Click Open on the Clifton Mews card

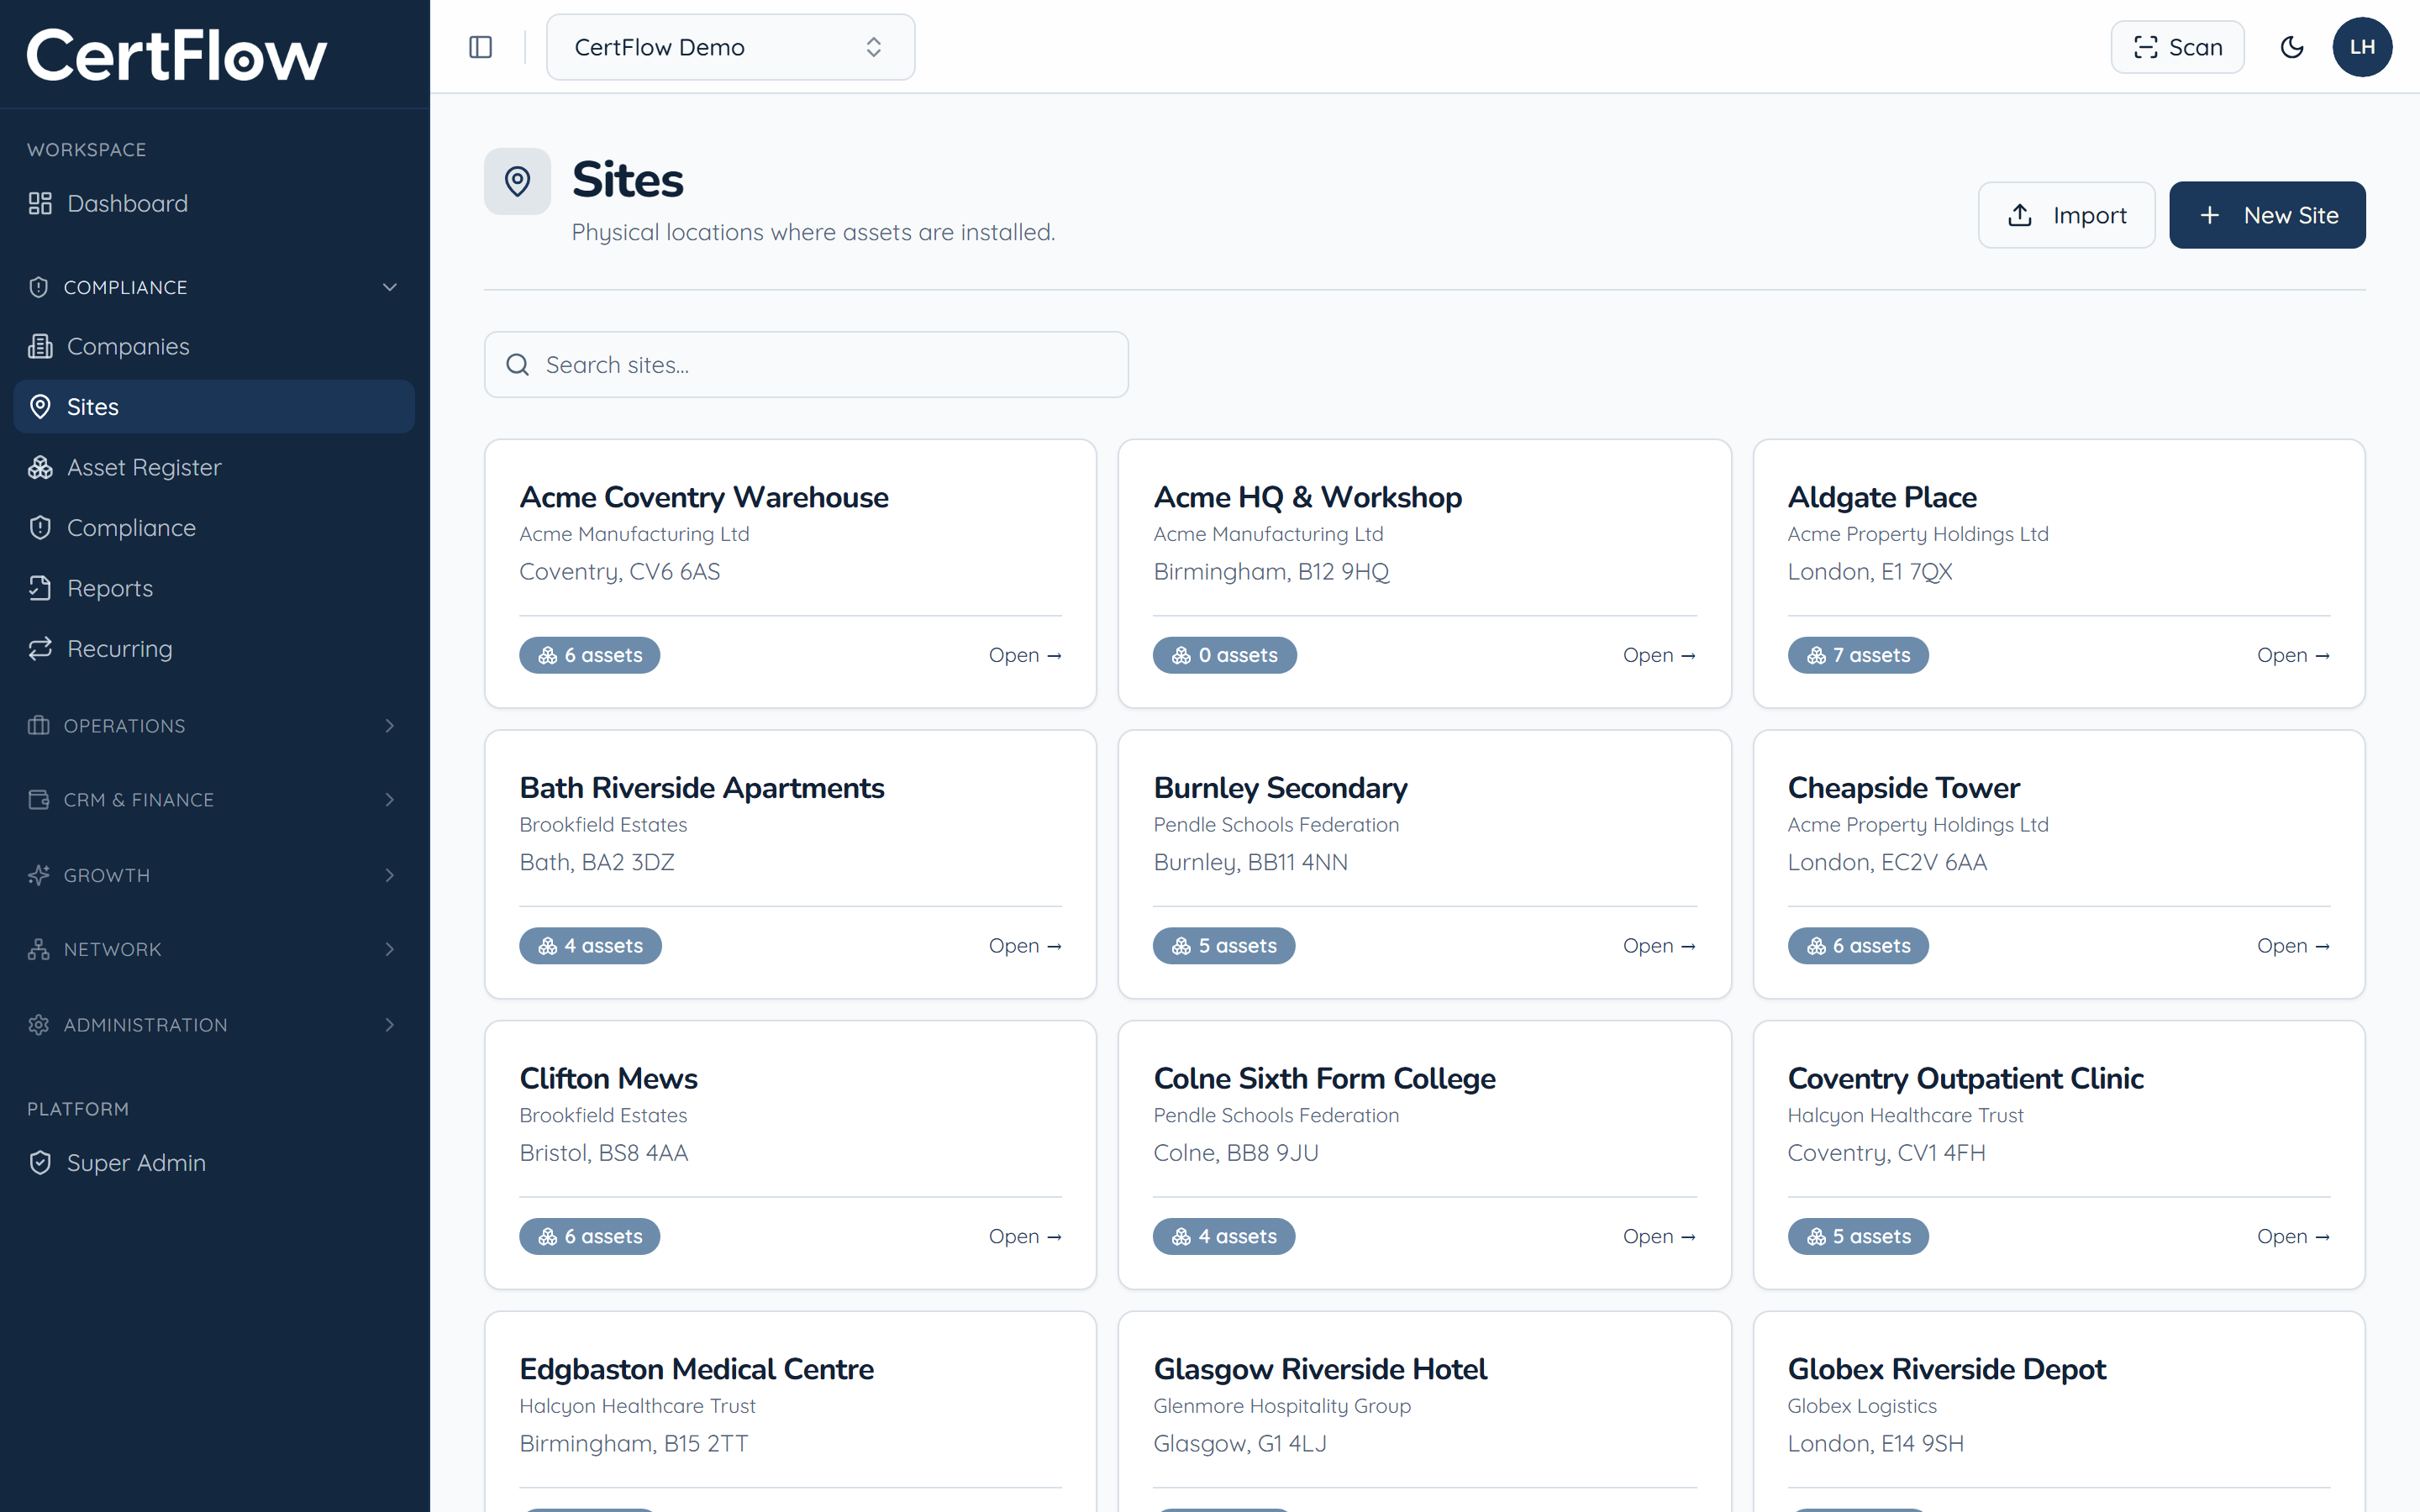tap(1024, 1237)
